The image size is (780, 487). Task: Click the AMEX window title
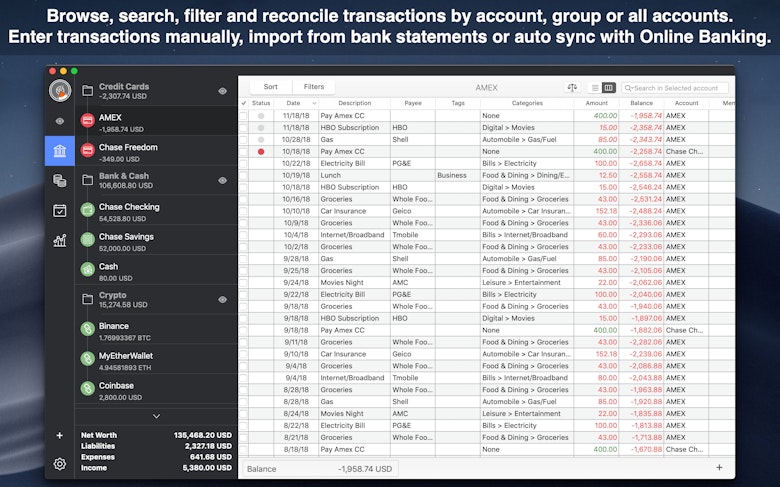pyautogui.click(x=486, y=88)
